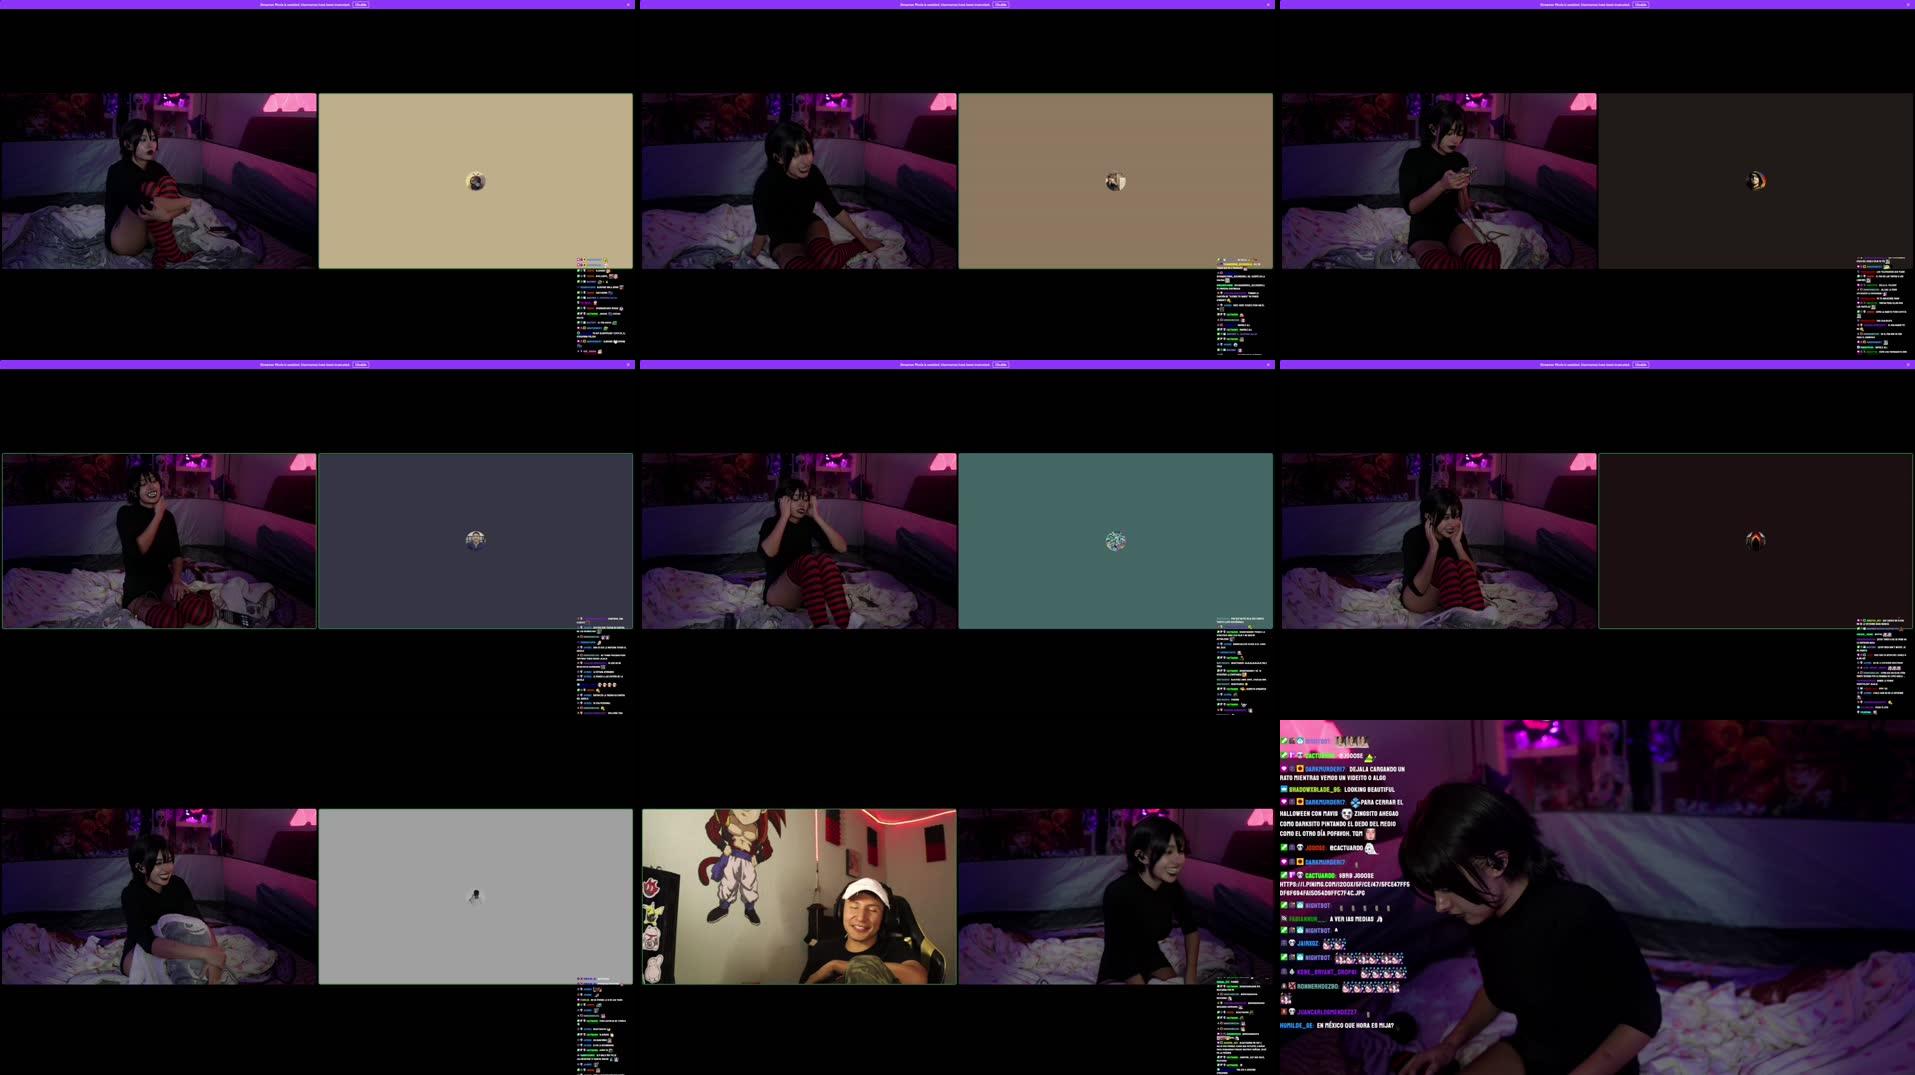The image size is (1915, 1075).
Task: Click the badge icon next to Kobe_Bryant_Drop81
Action: (x=1293, y=971)
